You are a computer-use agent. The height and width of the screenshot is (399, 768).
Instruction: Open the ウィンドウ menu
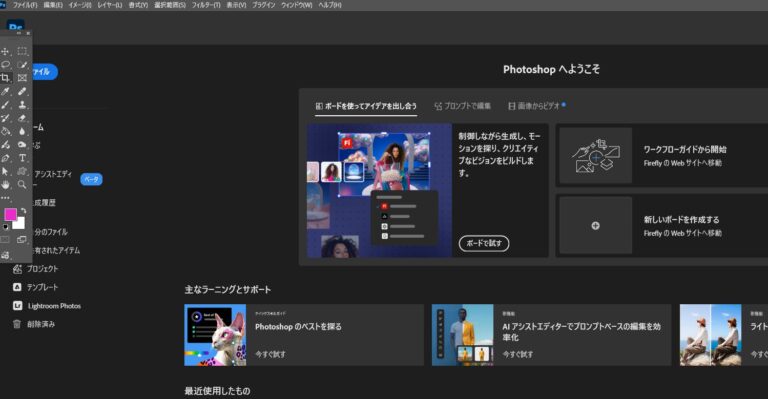pyautogui.click(x=296, y=5)
